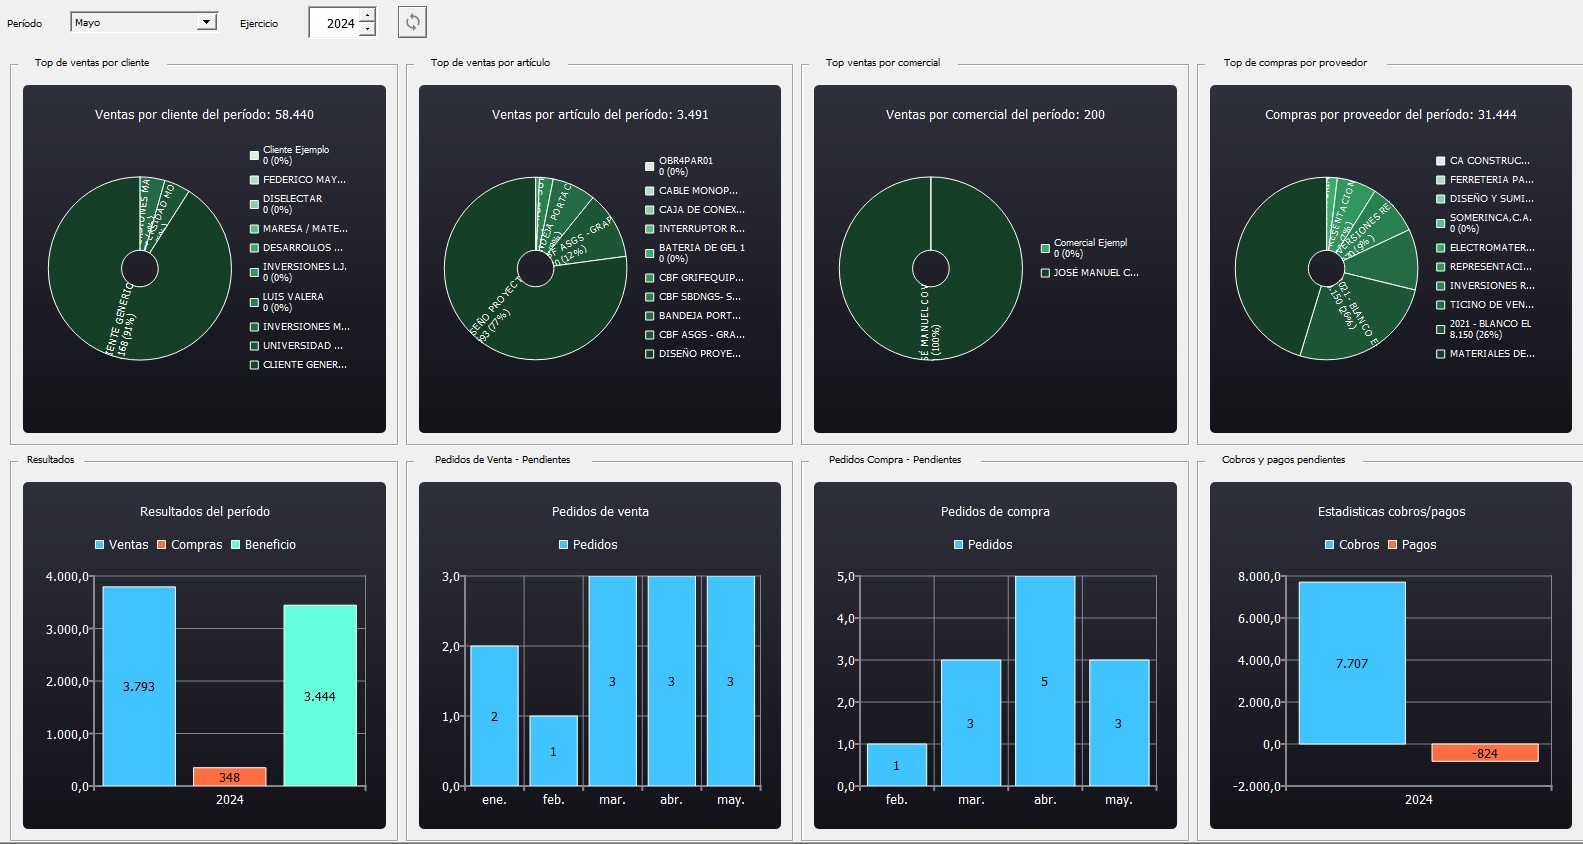Click the refresh icon next to Ejercicio
Screen dimensions: 1583x844
[x=412, y=22]
